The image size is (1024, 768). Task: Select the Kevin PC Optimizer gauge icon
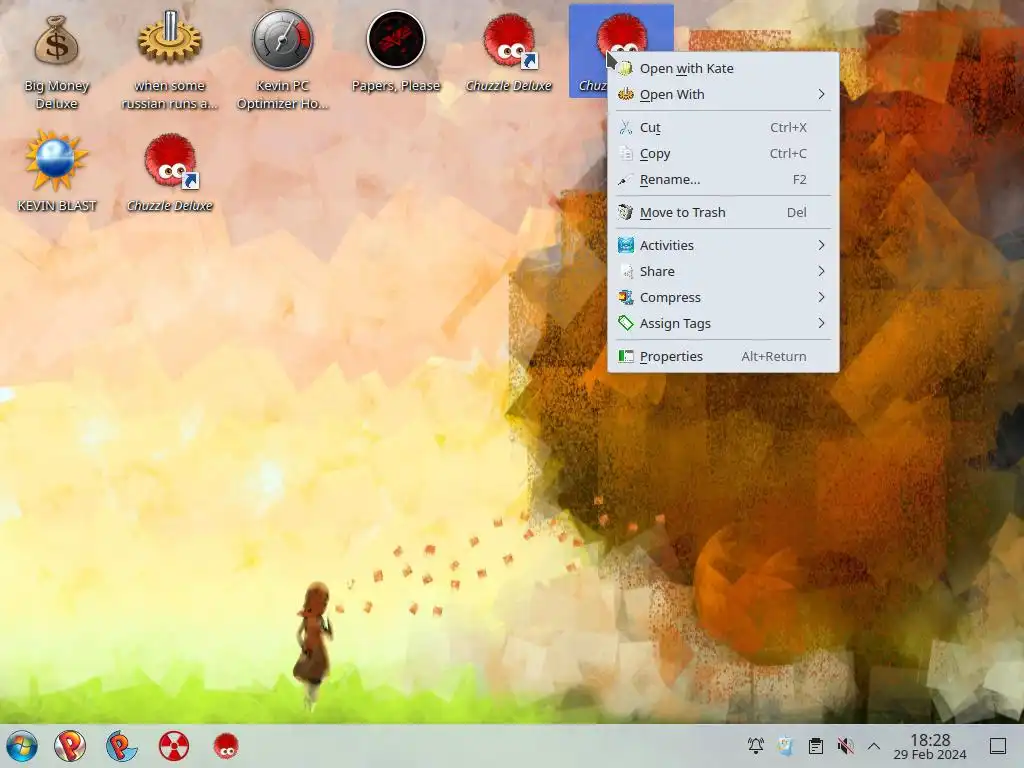[x=283, y=40]
